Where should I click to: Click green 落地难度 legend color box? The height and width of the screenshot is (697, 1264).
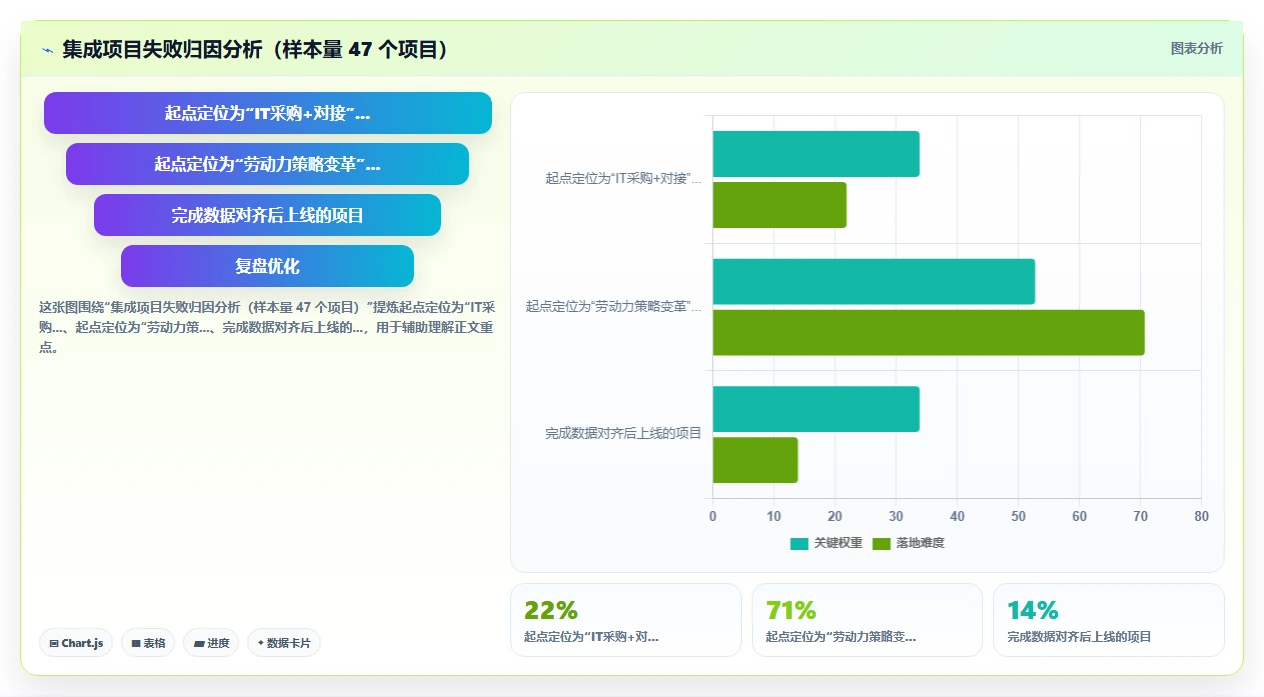pyautogui.click(x=881, y=544)
